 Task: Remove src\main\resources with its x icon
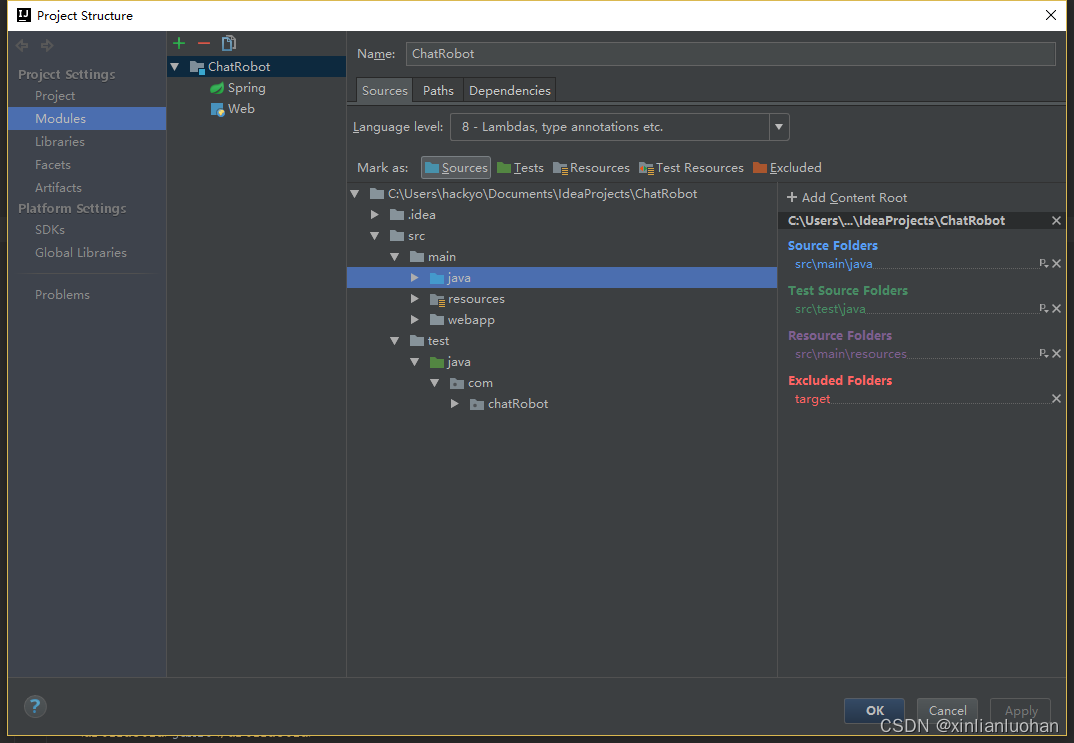pyautogui.click(x=1056, y=352)
